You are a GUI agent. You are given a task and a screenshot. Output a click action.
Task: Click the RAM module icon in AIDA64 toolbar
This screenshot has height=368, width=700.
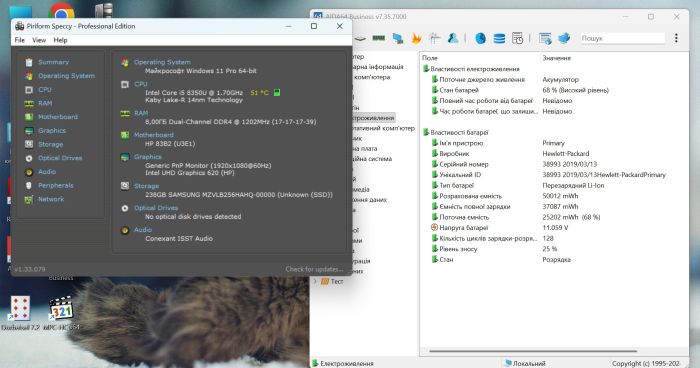[x=379, y=38]
